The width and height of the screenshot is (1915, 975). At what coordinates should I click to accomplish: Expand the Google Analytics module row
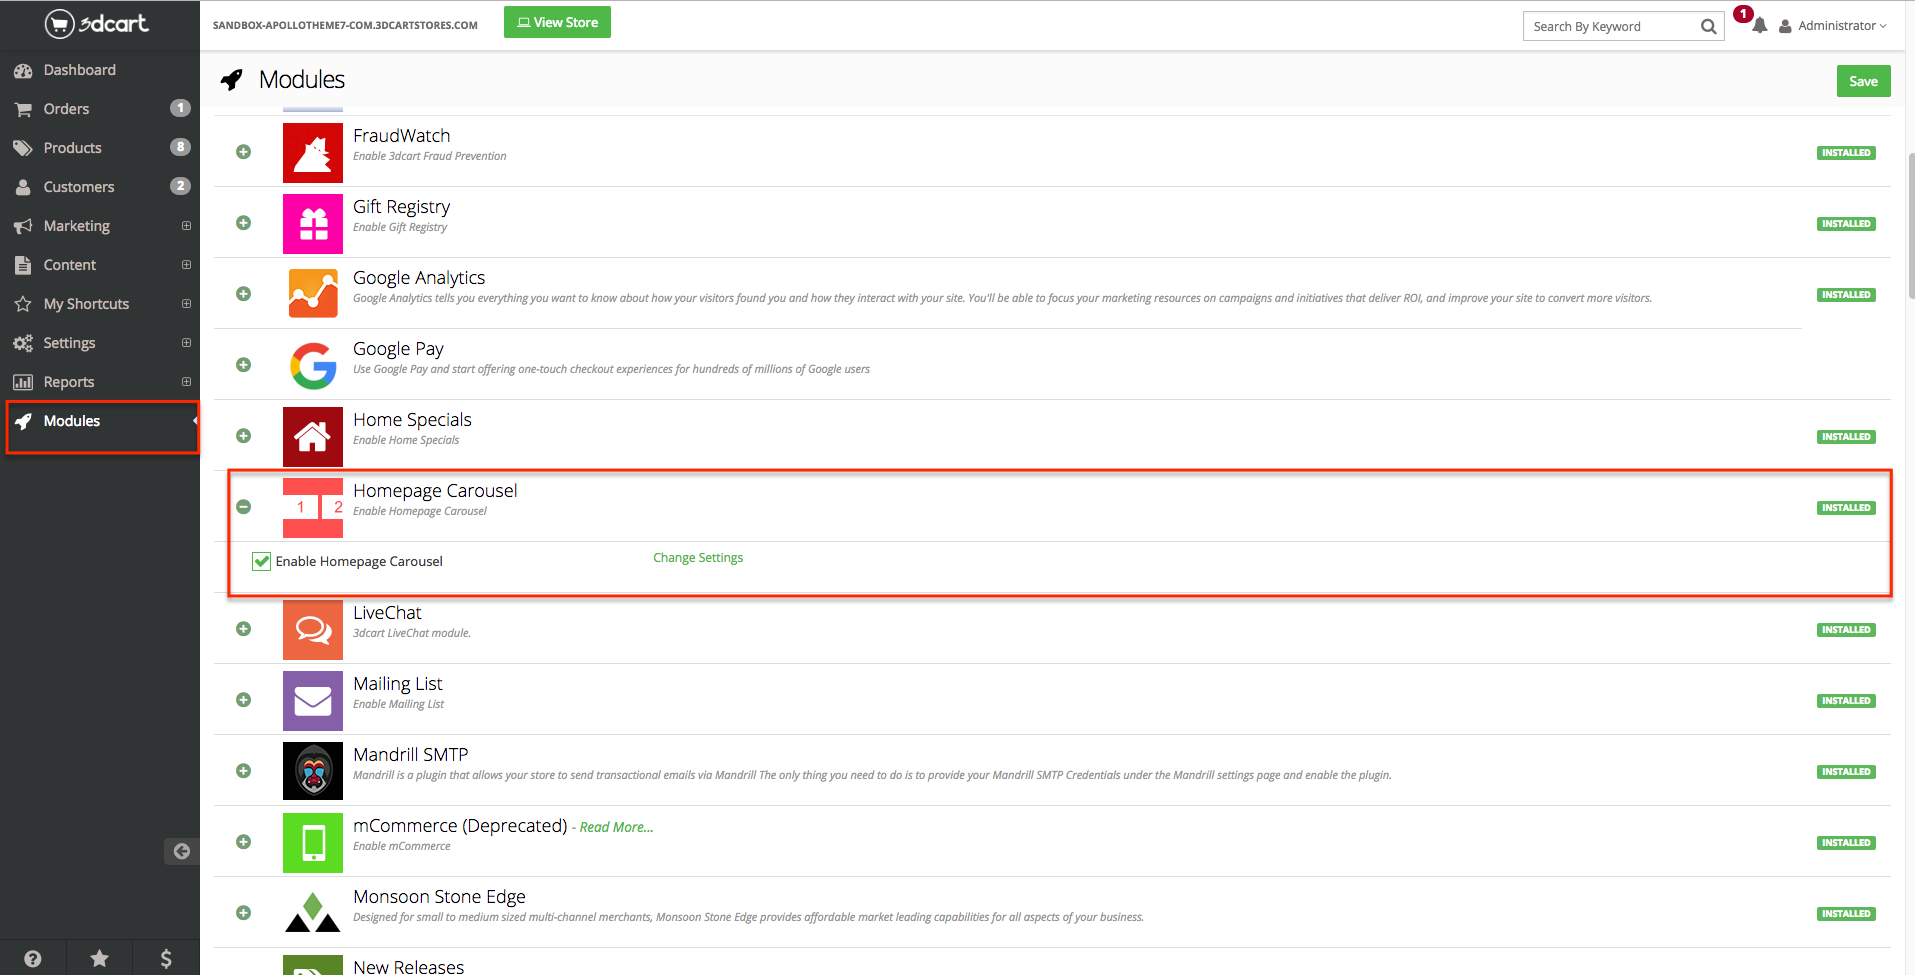point(243,294)
